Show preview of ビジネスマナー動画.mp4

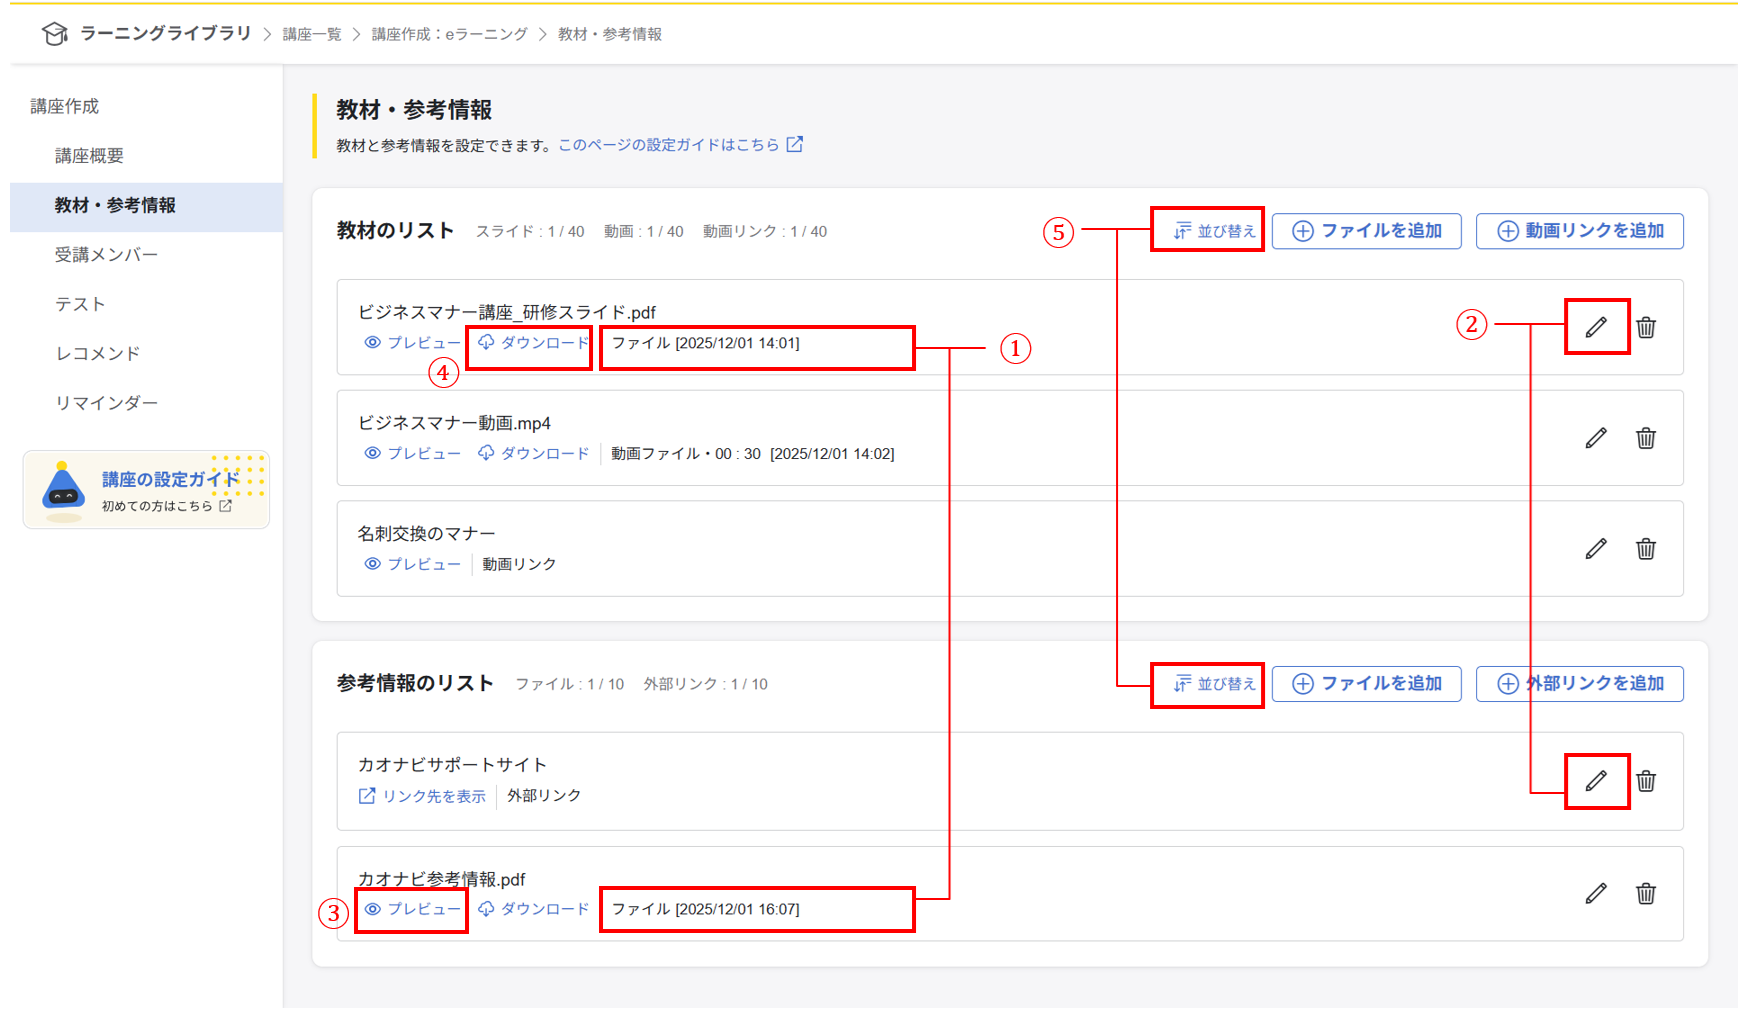412,452
